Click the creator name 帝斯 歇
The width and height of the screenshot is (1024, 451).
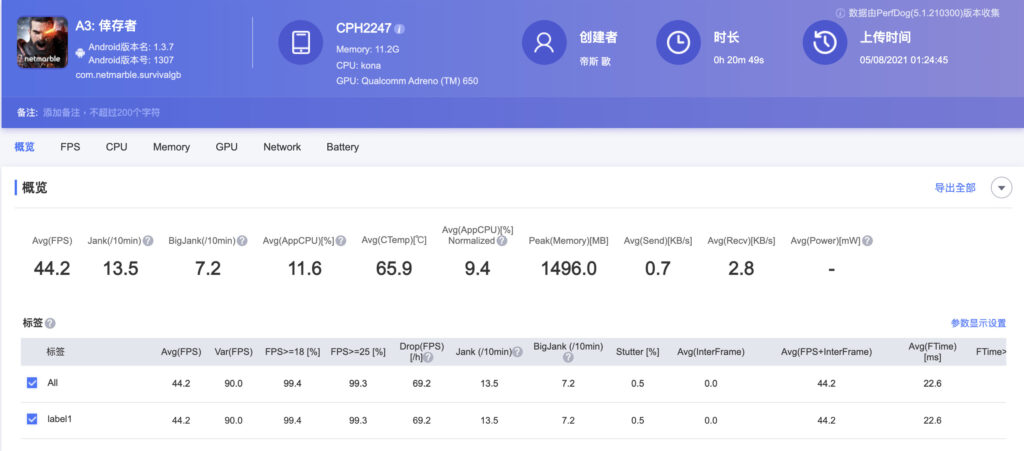click(x=595, y=61)
